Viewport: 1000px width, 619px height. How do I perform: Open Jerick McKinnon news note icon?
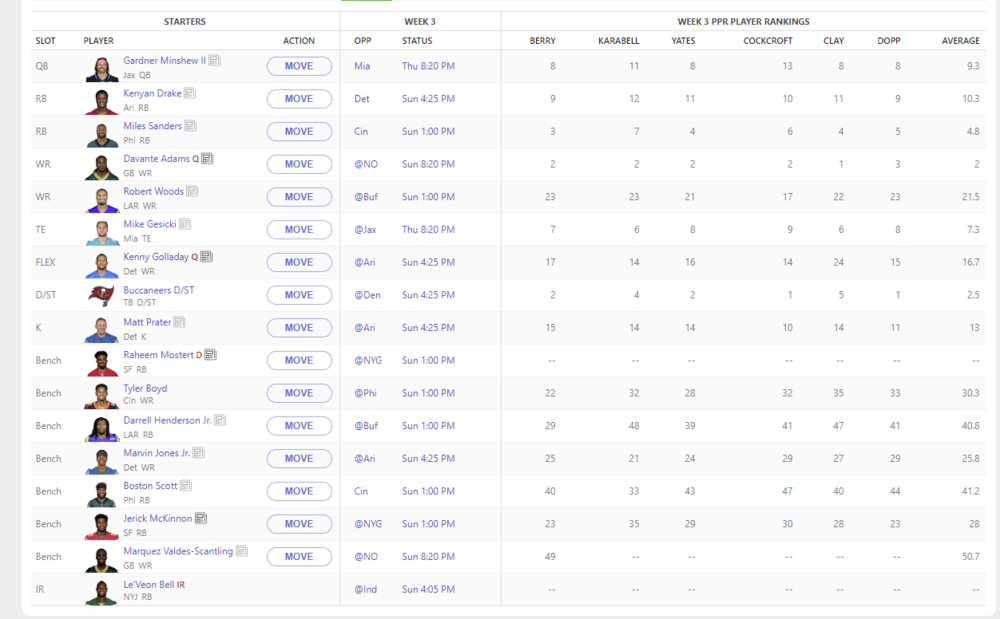click(x=201, y=518)
